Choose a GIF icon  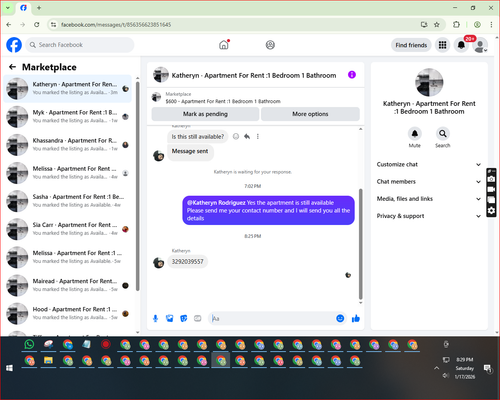(x=198, y=319)
